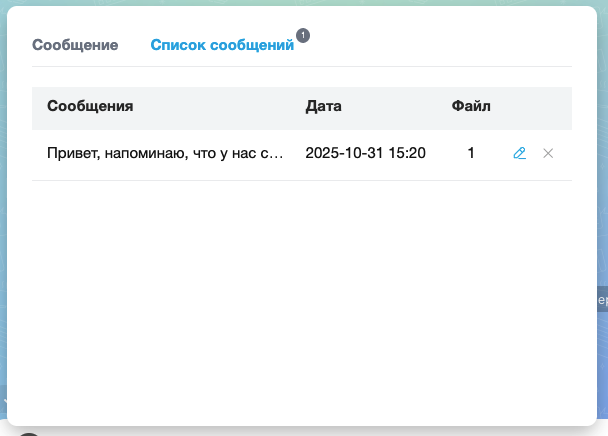Click the Файл column header
This screenshot has height=436, width=608.
471,106
